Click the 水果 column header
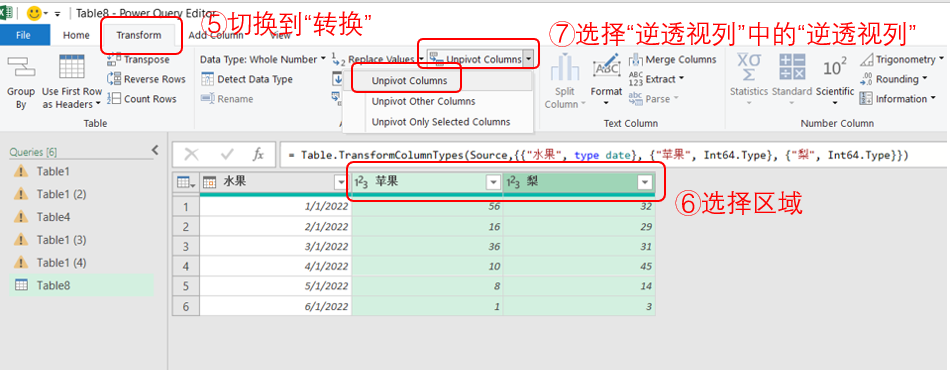Viewport: 950px width, 370px height. [276, 182]
